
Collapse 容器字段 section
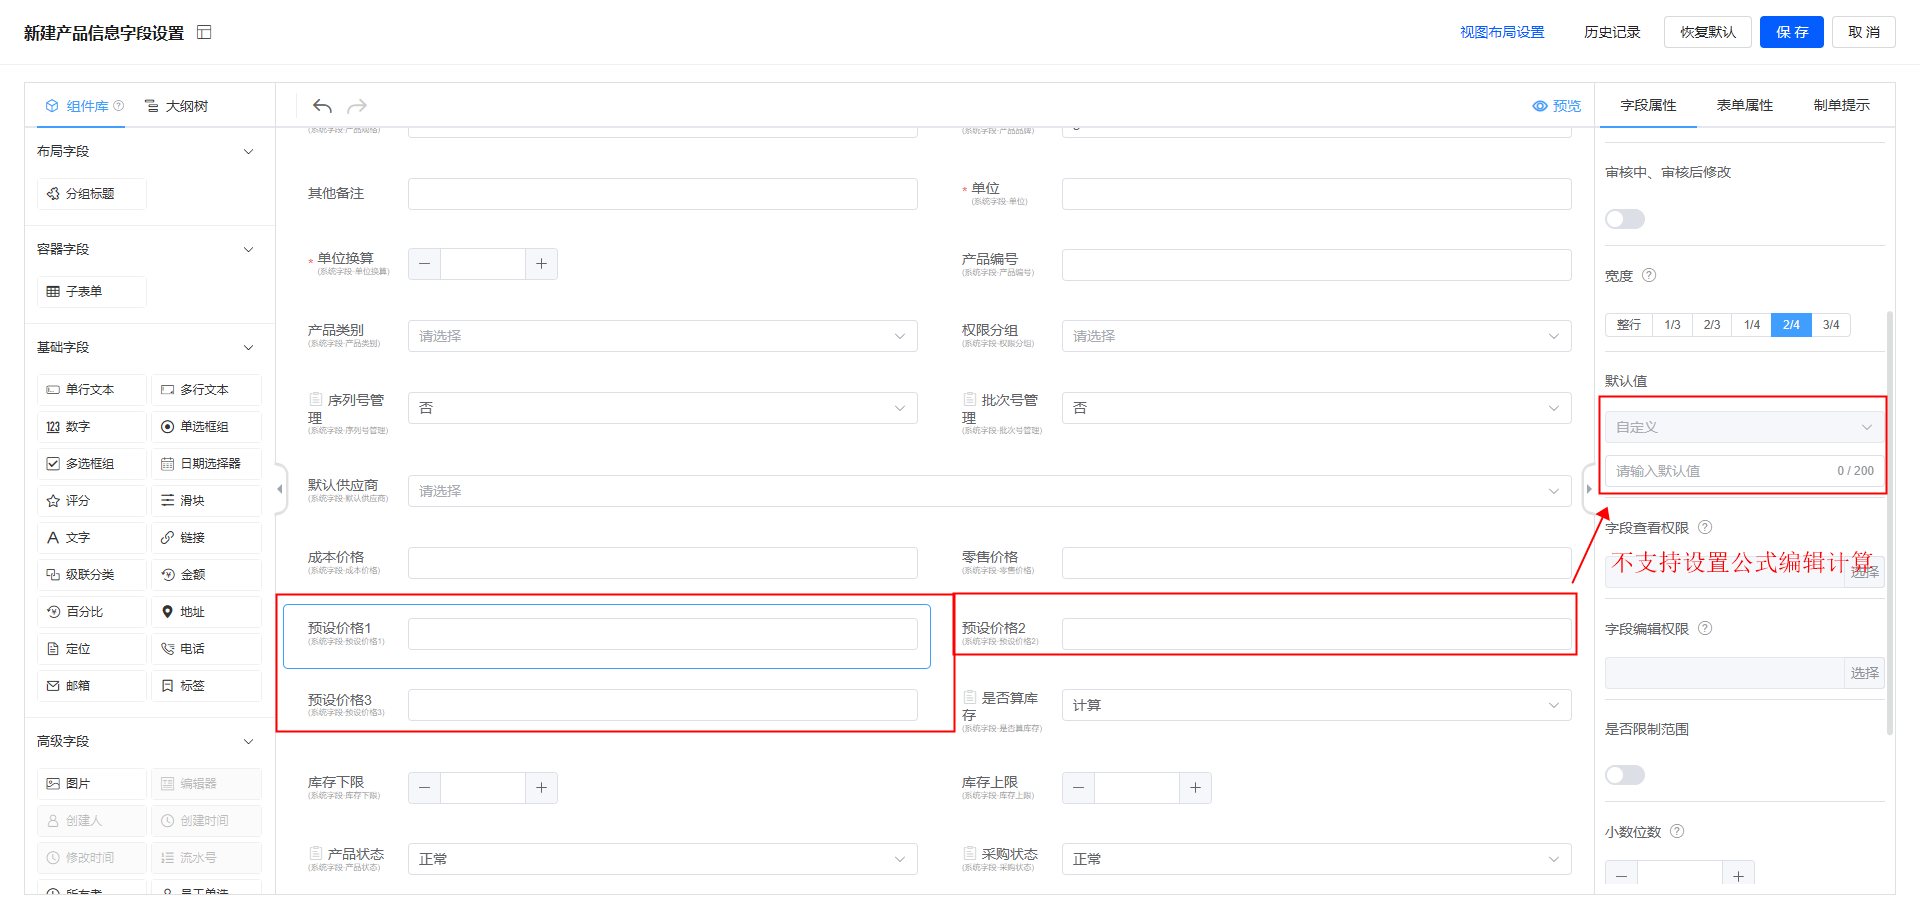coord(249,250)
